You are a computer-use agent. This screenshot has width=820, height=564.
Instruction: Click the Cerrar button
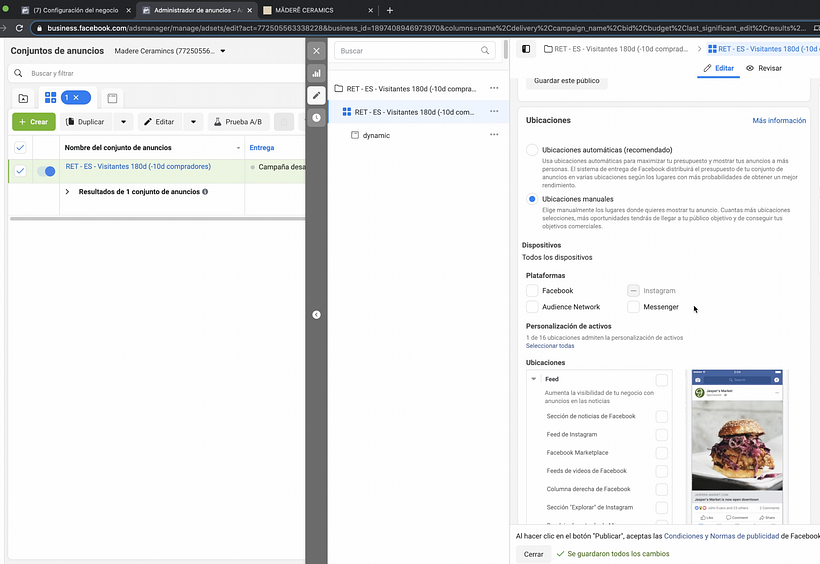(533, 554)
